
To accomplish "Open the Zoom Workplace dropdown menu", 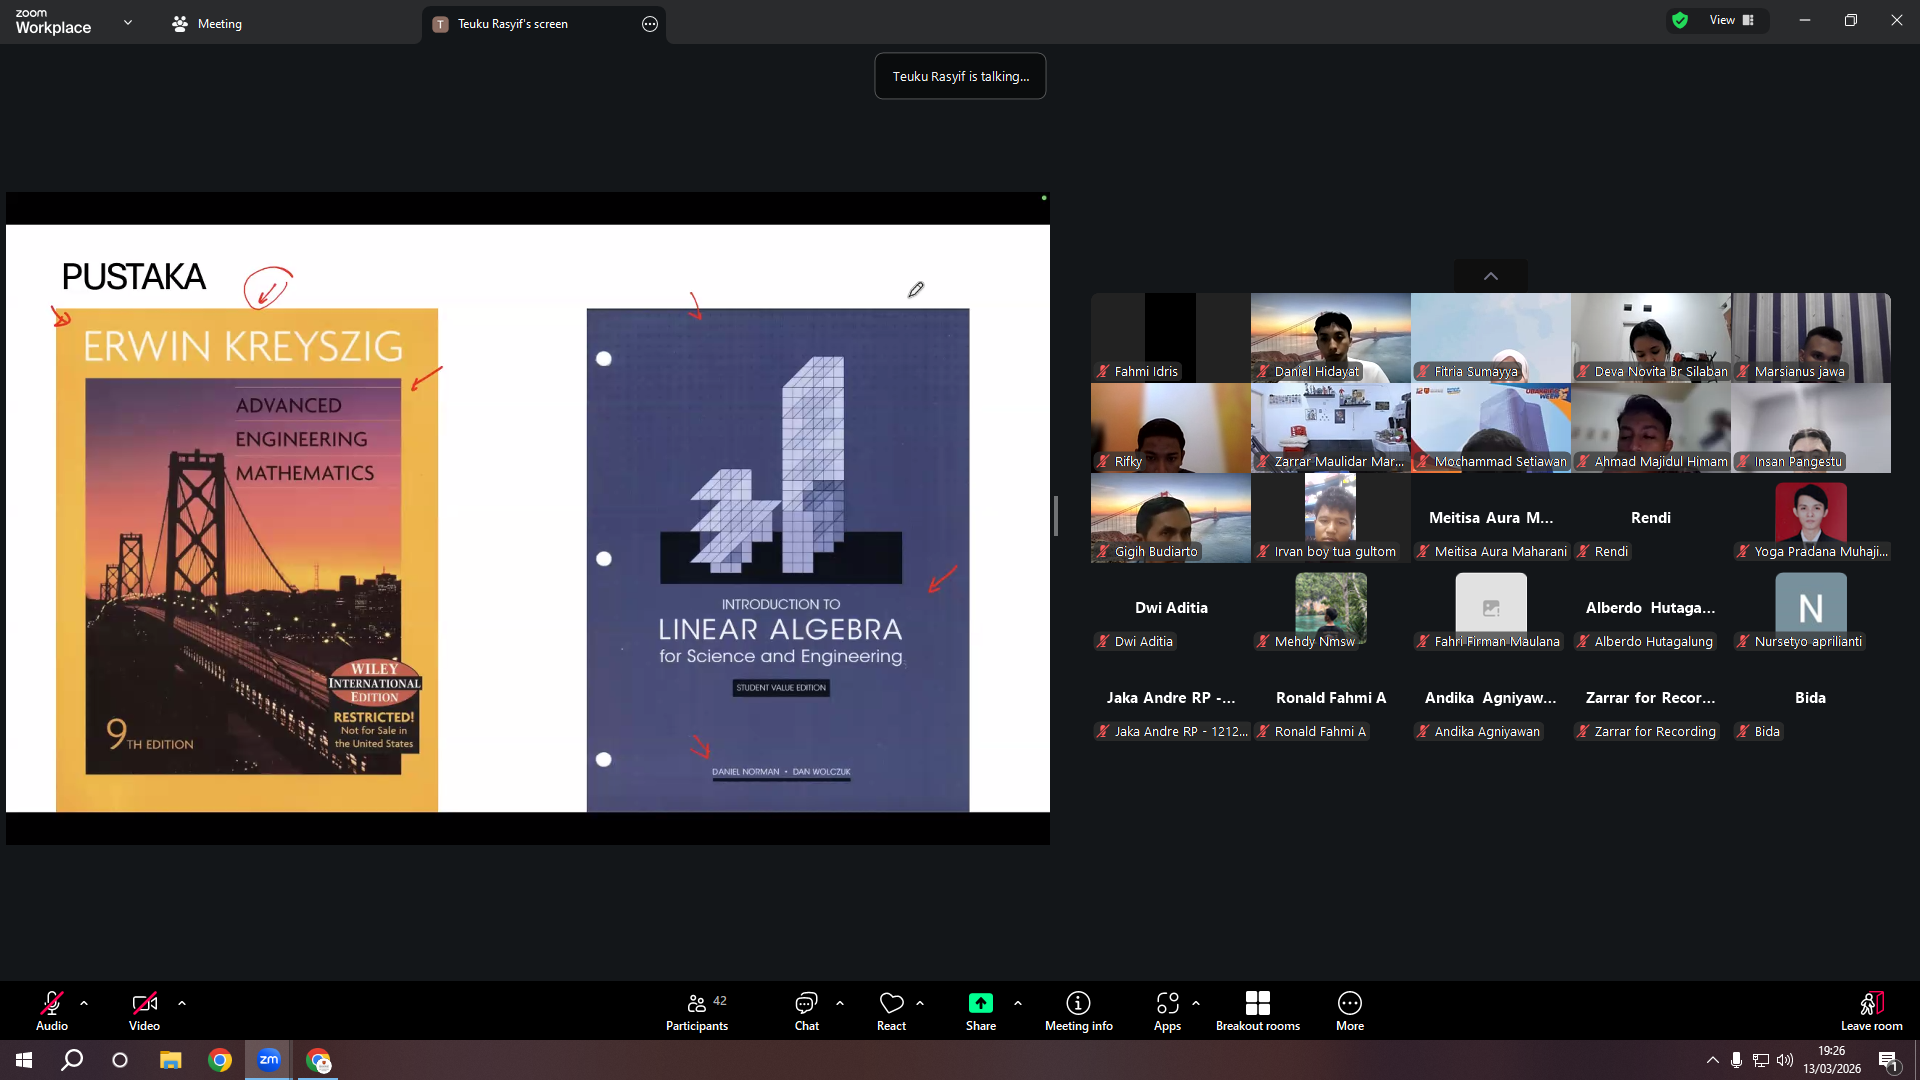I will [x=128, y=23].
